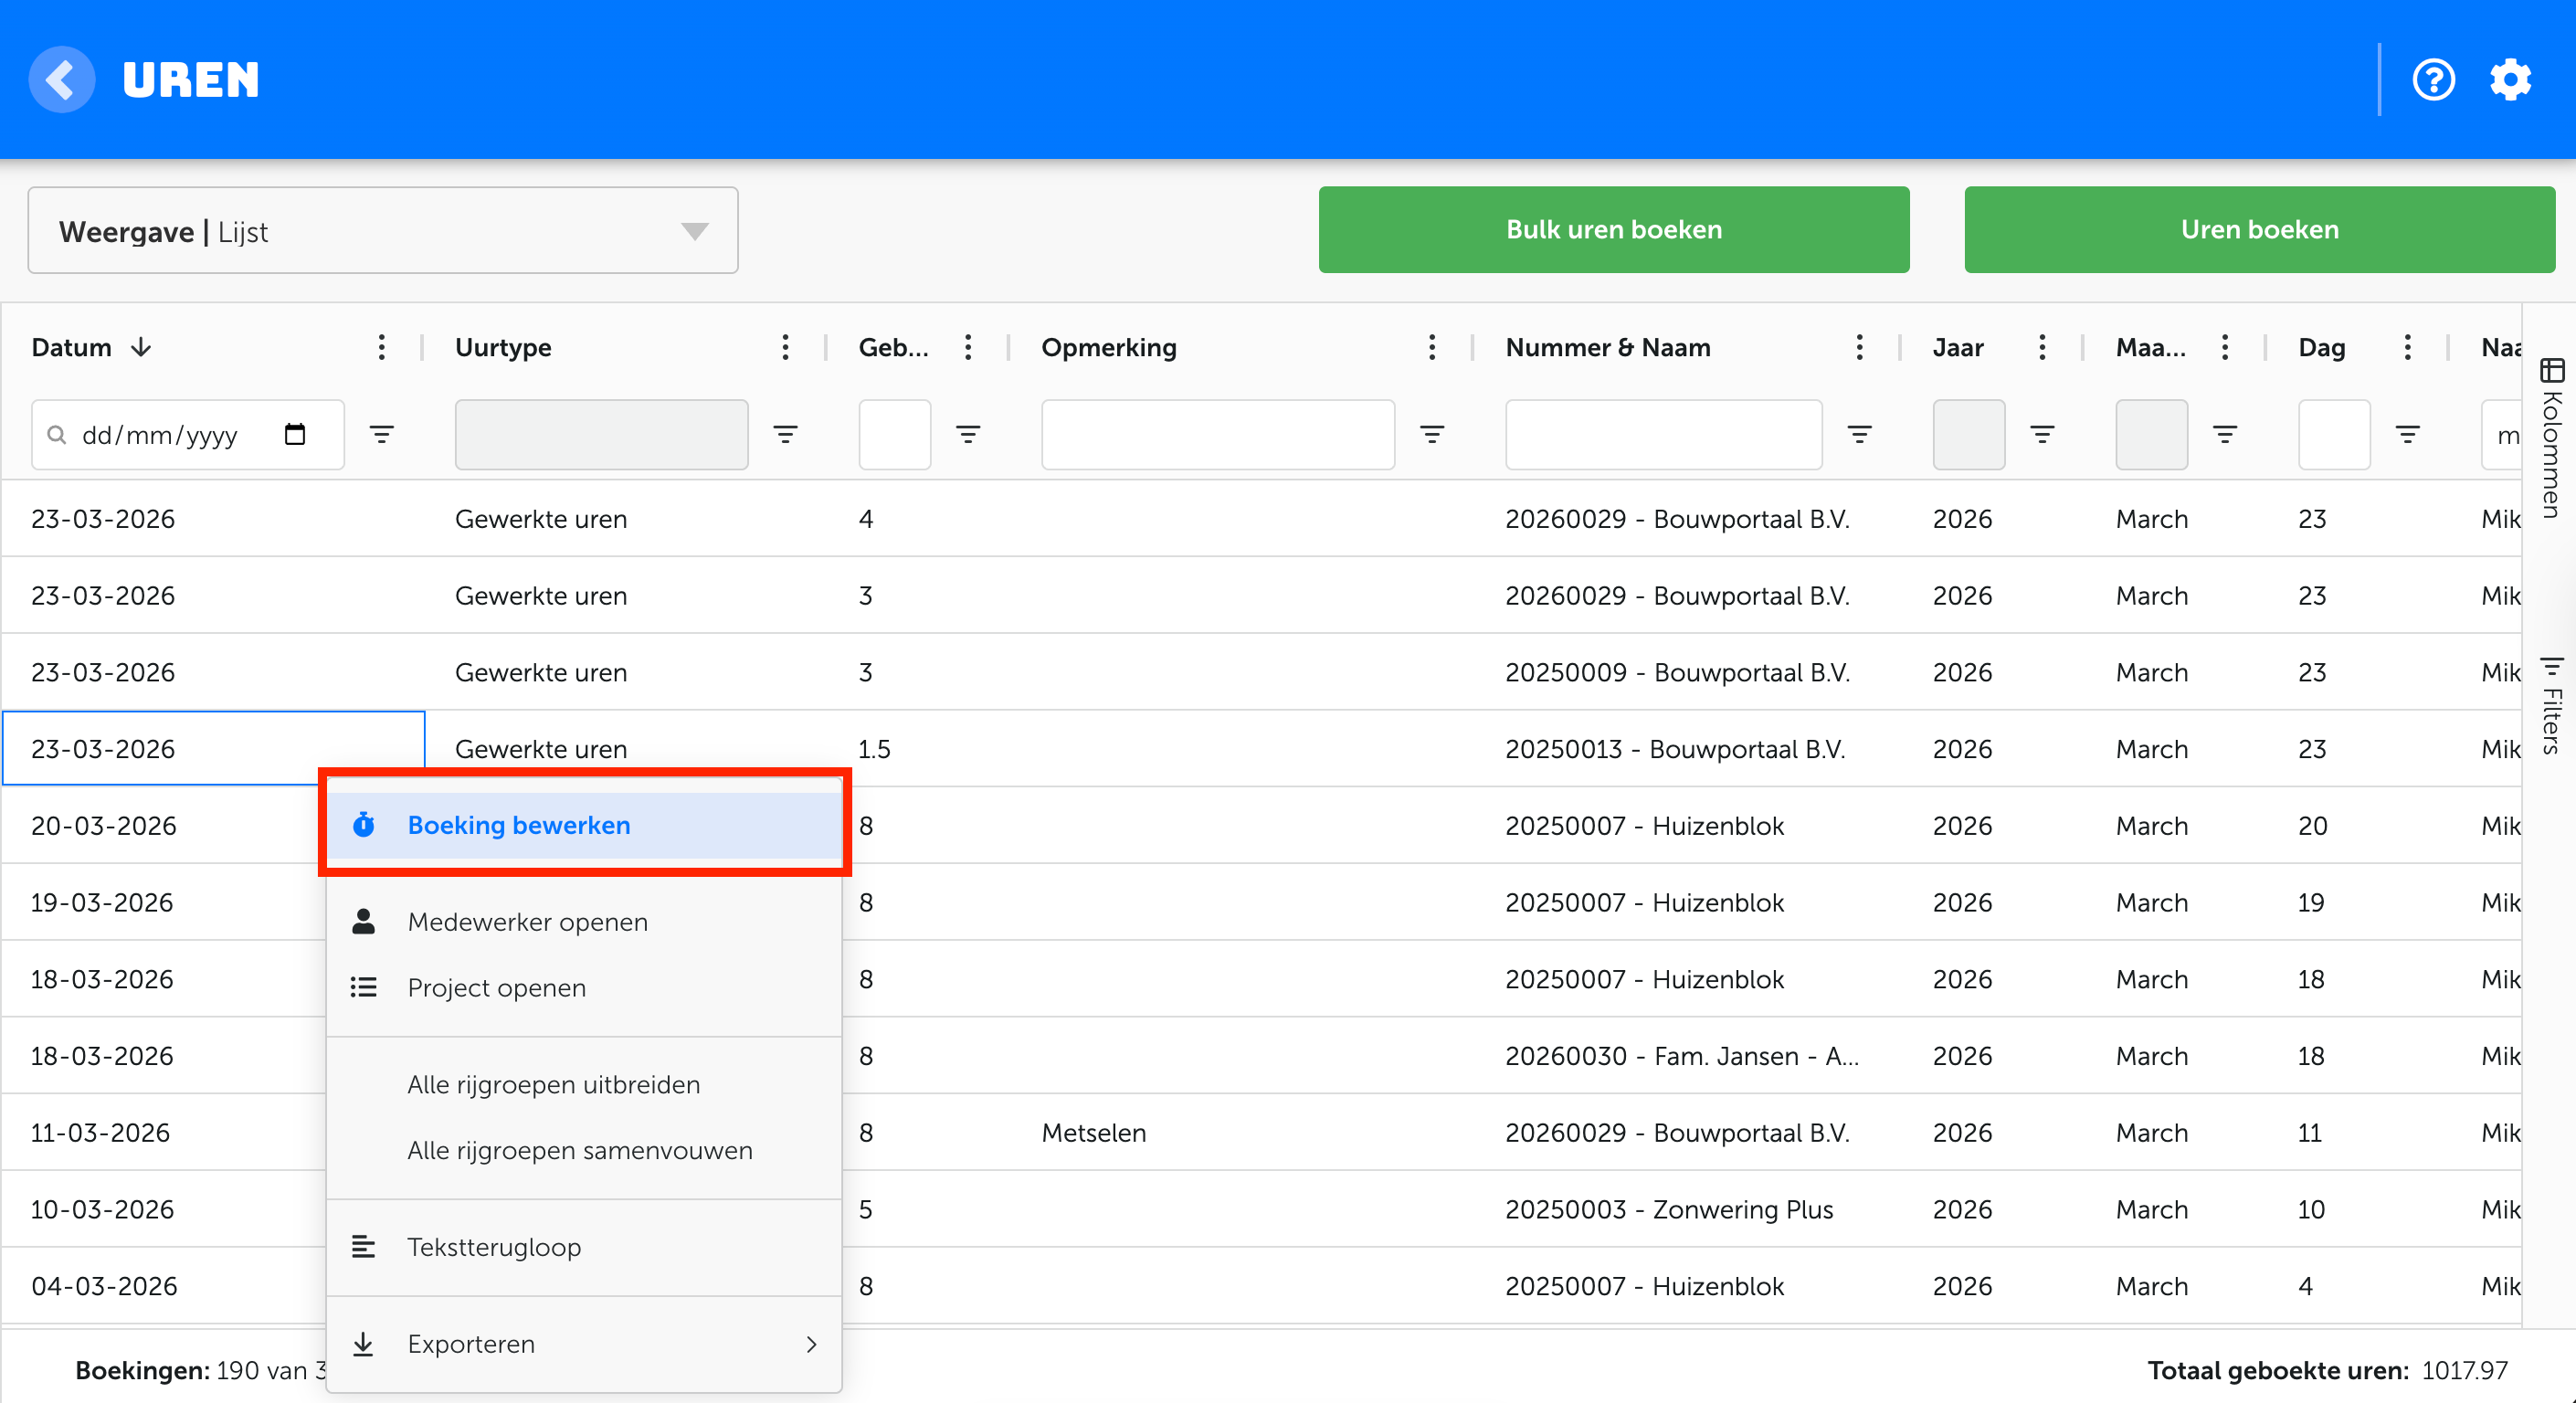Open settings via the gear icon
The image size is (2576, 1403).
(2510, 80)
